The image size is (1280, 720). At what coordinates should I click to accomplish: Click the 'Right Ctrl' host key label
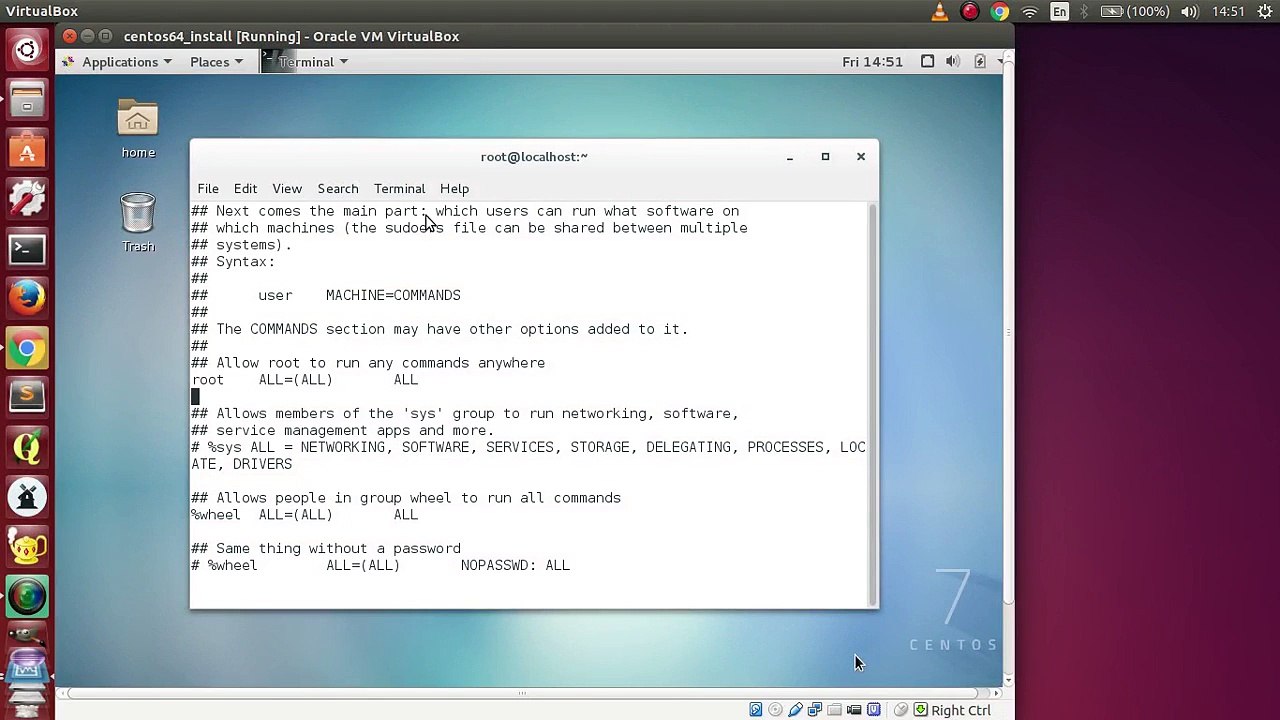(961, 711)
